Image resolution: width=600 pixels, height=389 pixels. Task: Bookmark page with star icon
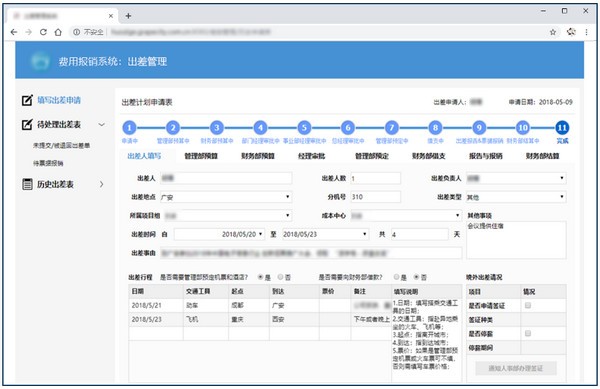[x=553, y=32]
